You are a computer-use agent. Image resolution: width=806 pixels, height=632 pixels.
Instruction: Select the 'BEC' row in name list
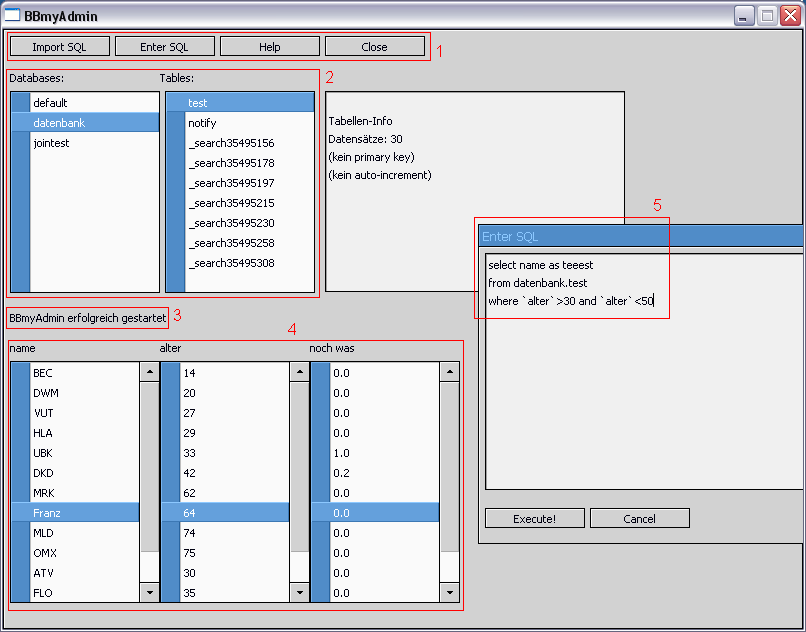[x=43, y=373]
